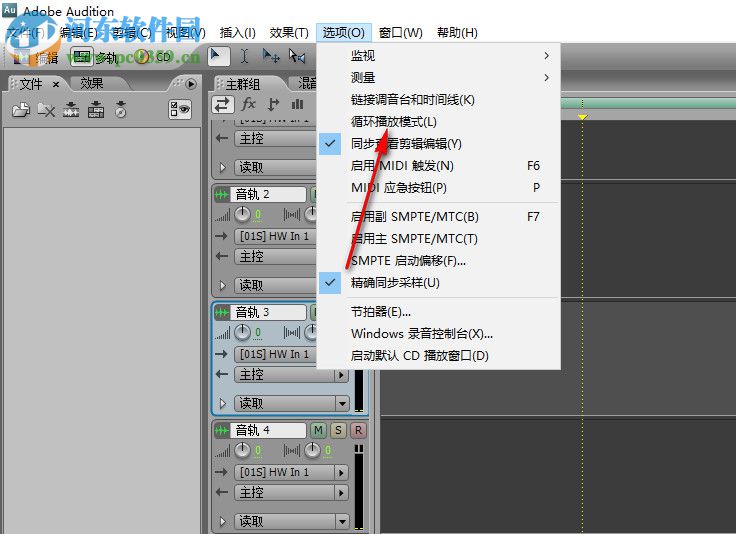Switch to the 多轨 multitrack view button

(x=95, y=57)
